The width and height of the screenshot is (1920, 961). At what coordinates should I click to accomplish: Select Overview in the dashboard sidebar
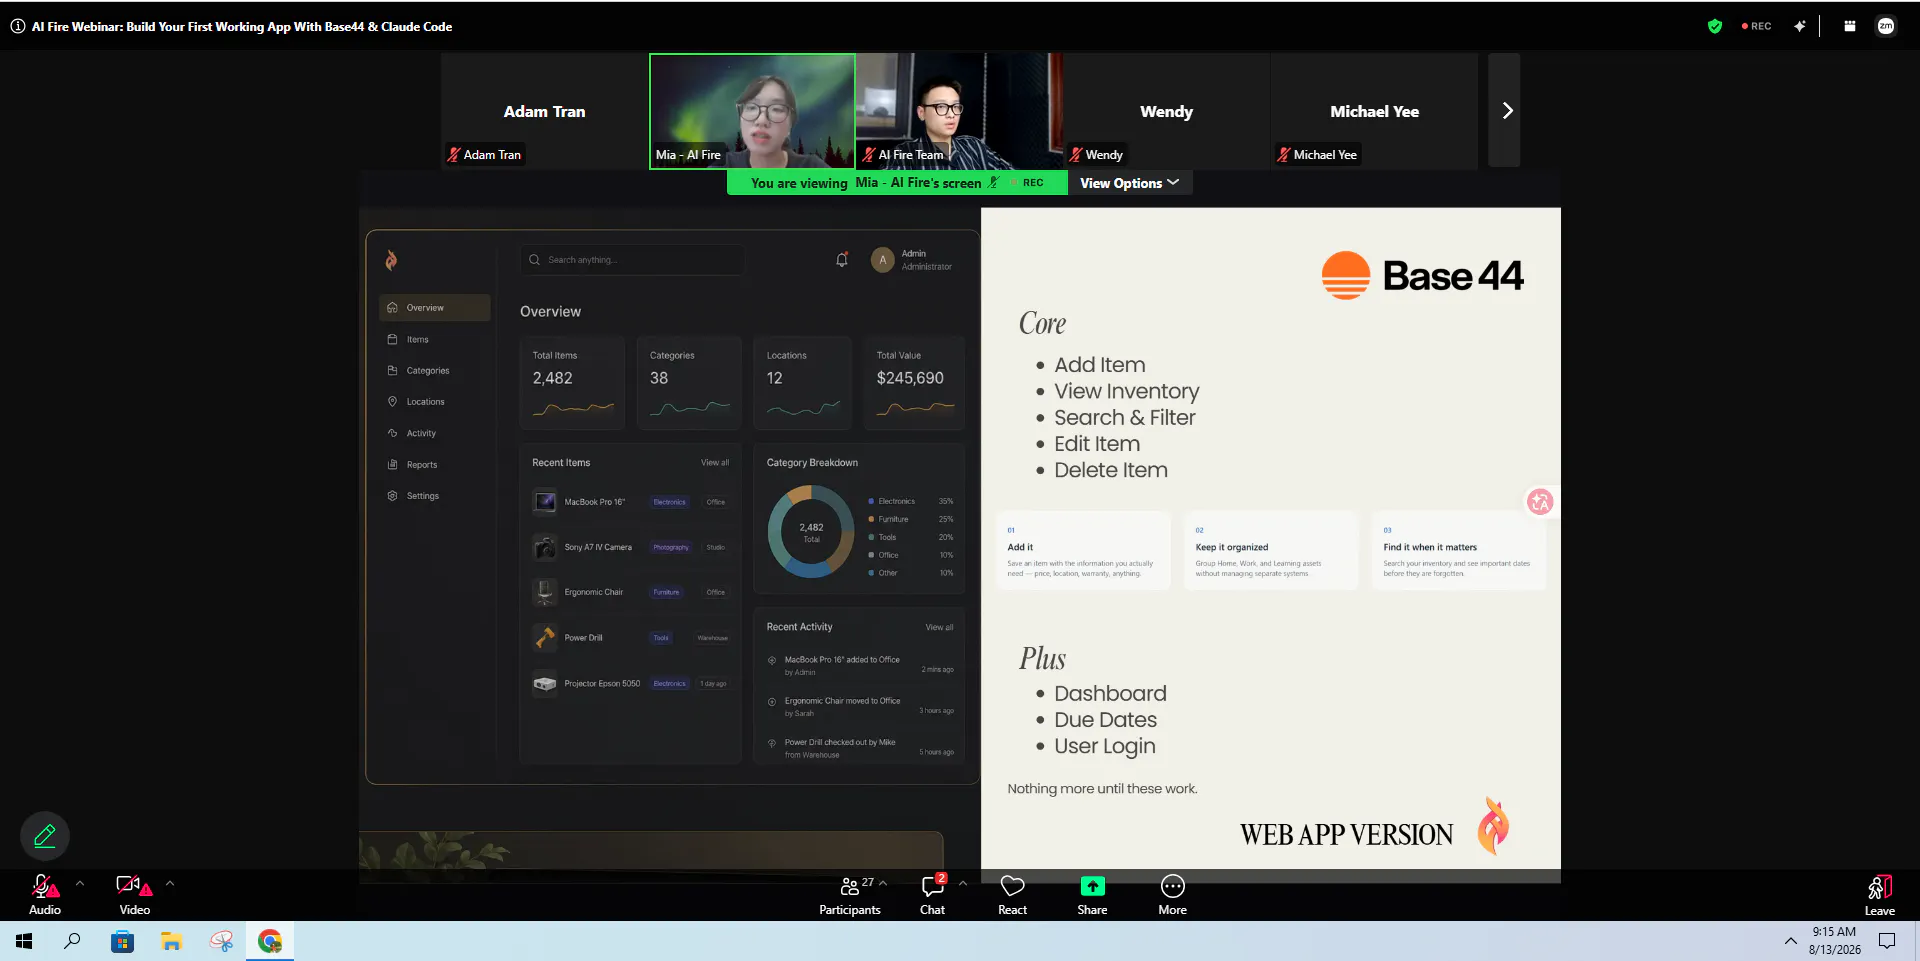435,308
